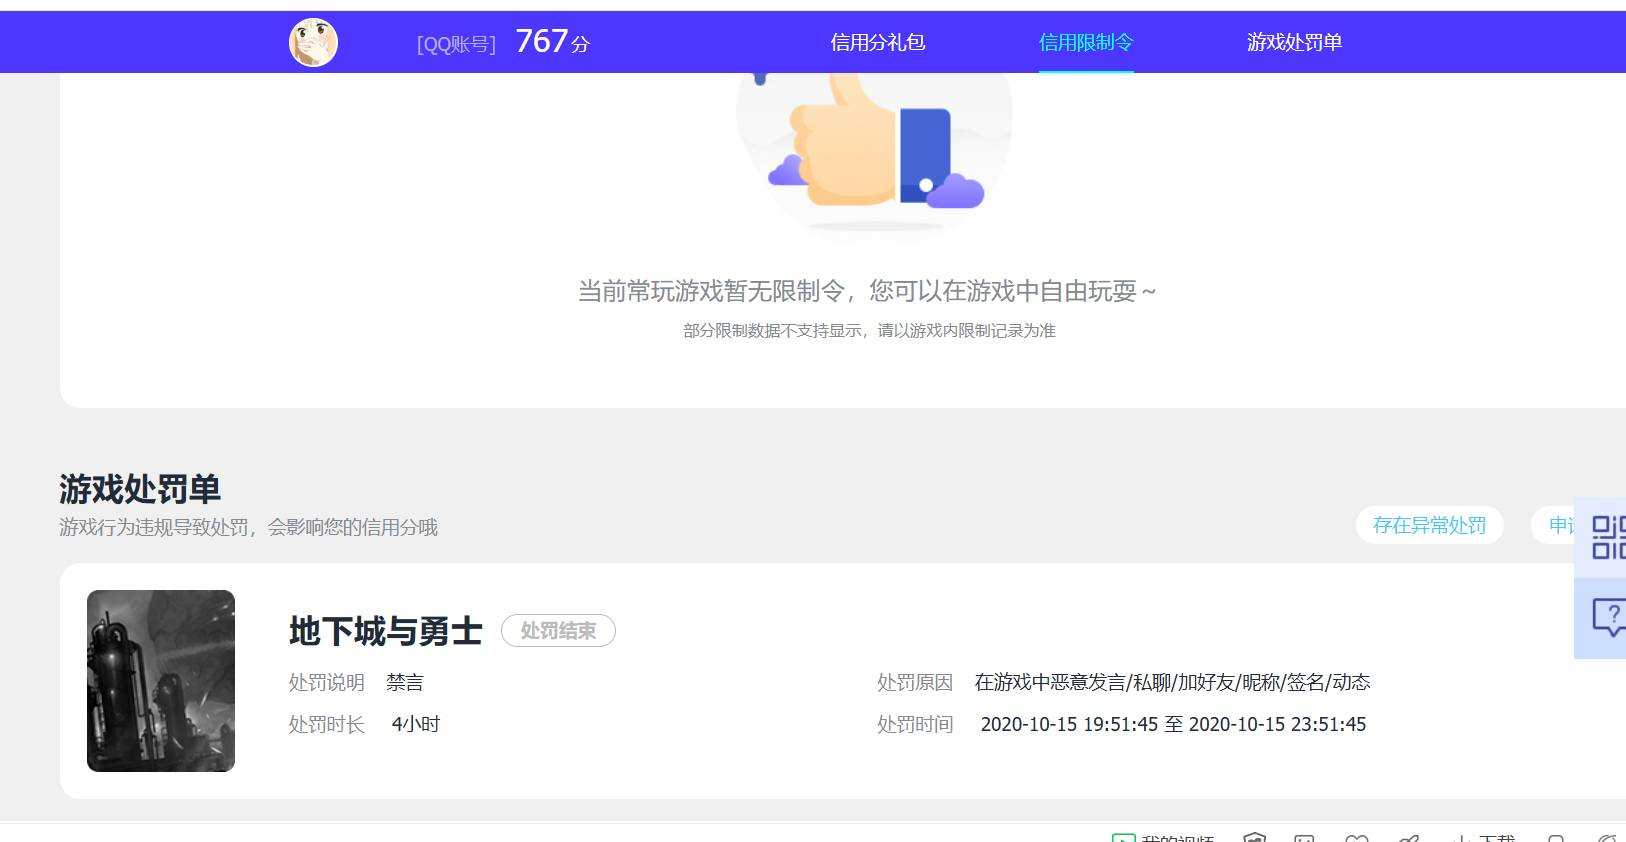Click the 处罚原因 label
This screenshot has width=1626, height=842.
915,682
